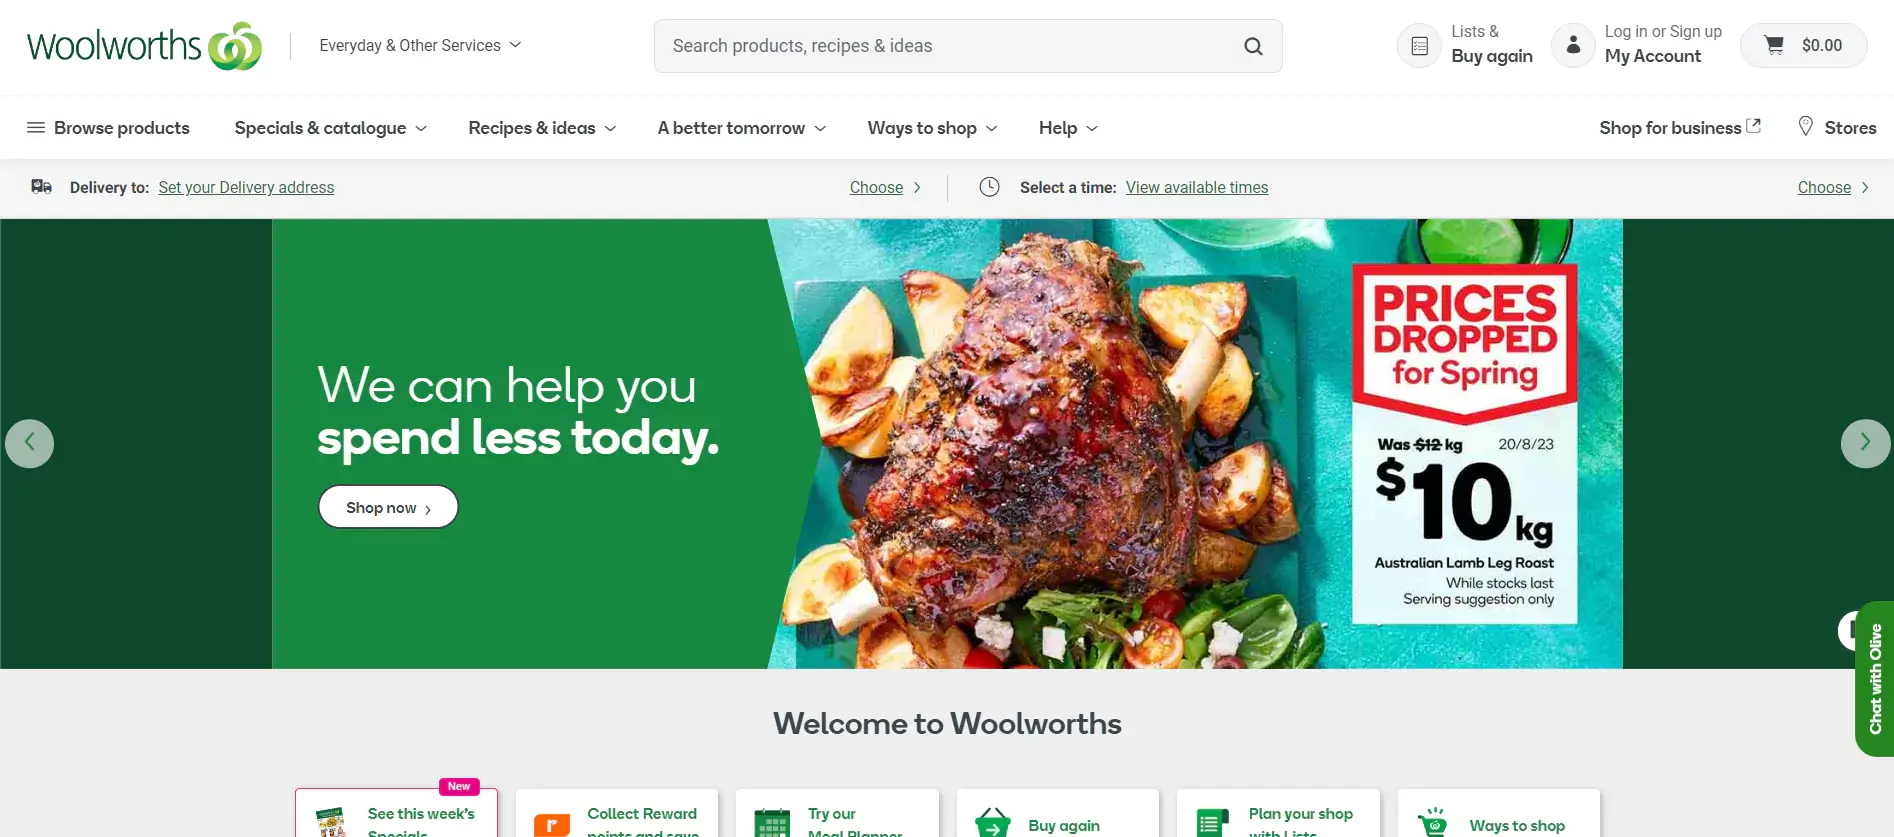The height and width of the screenshot is (837, 1894).
Task: Click the View available times link
Action: click(x=1197, y=187)
